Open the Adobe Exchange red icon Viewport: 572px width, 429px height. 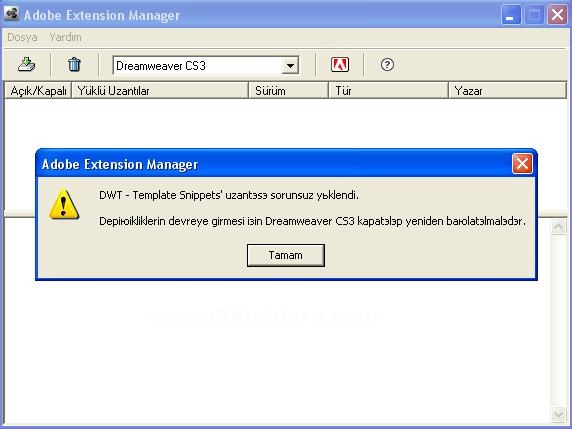pyautogui.click(x=340, y=65)
